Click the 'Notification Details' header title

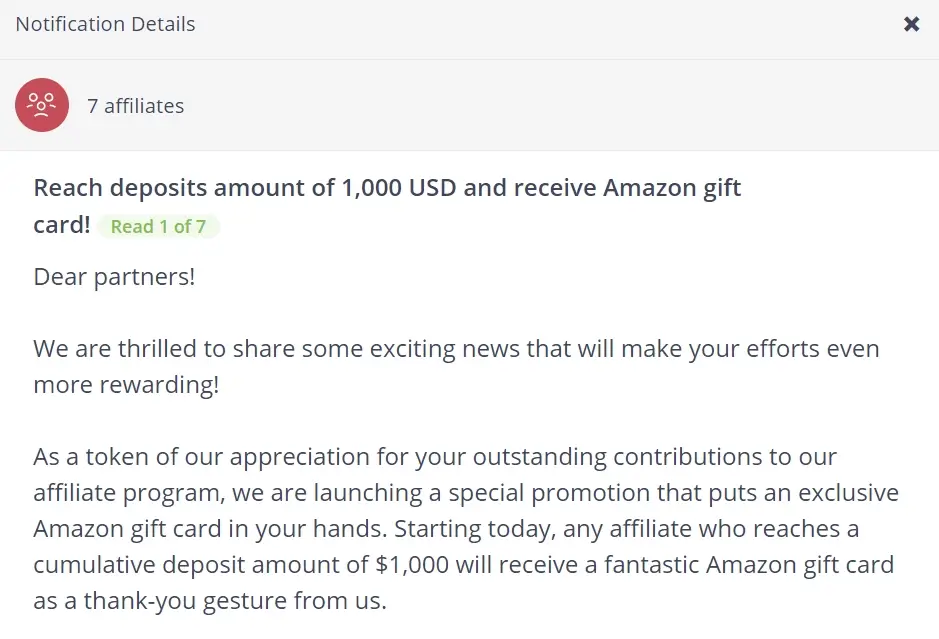point(105,24)
